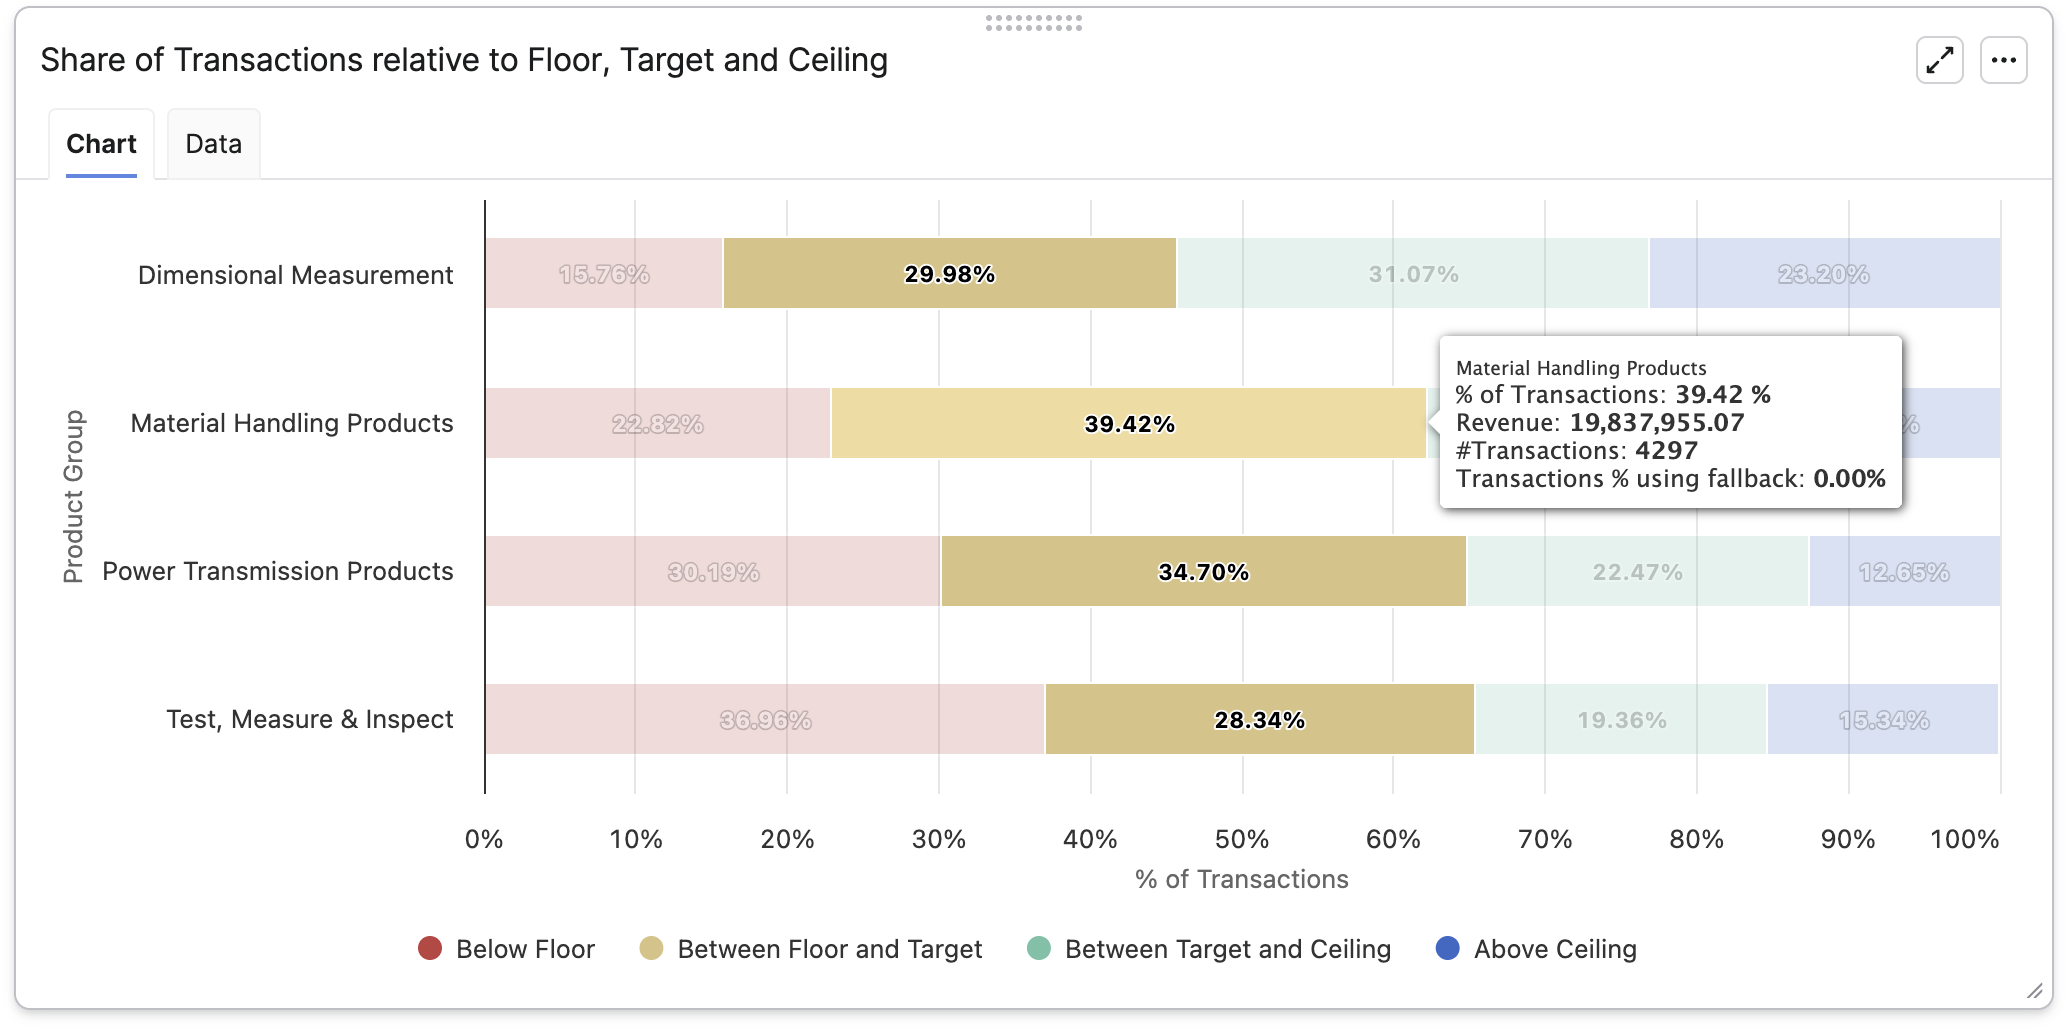
Task: Click the 23.20% Above Ceiling segment
Action: point(1823,273)
